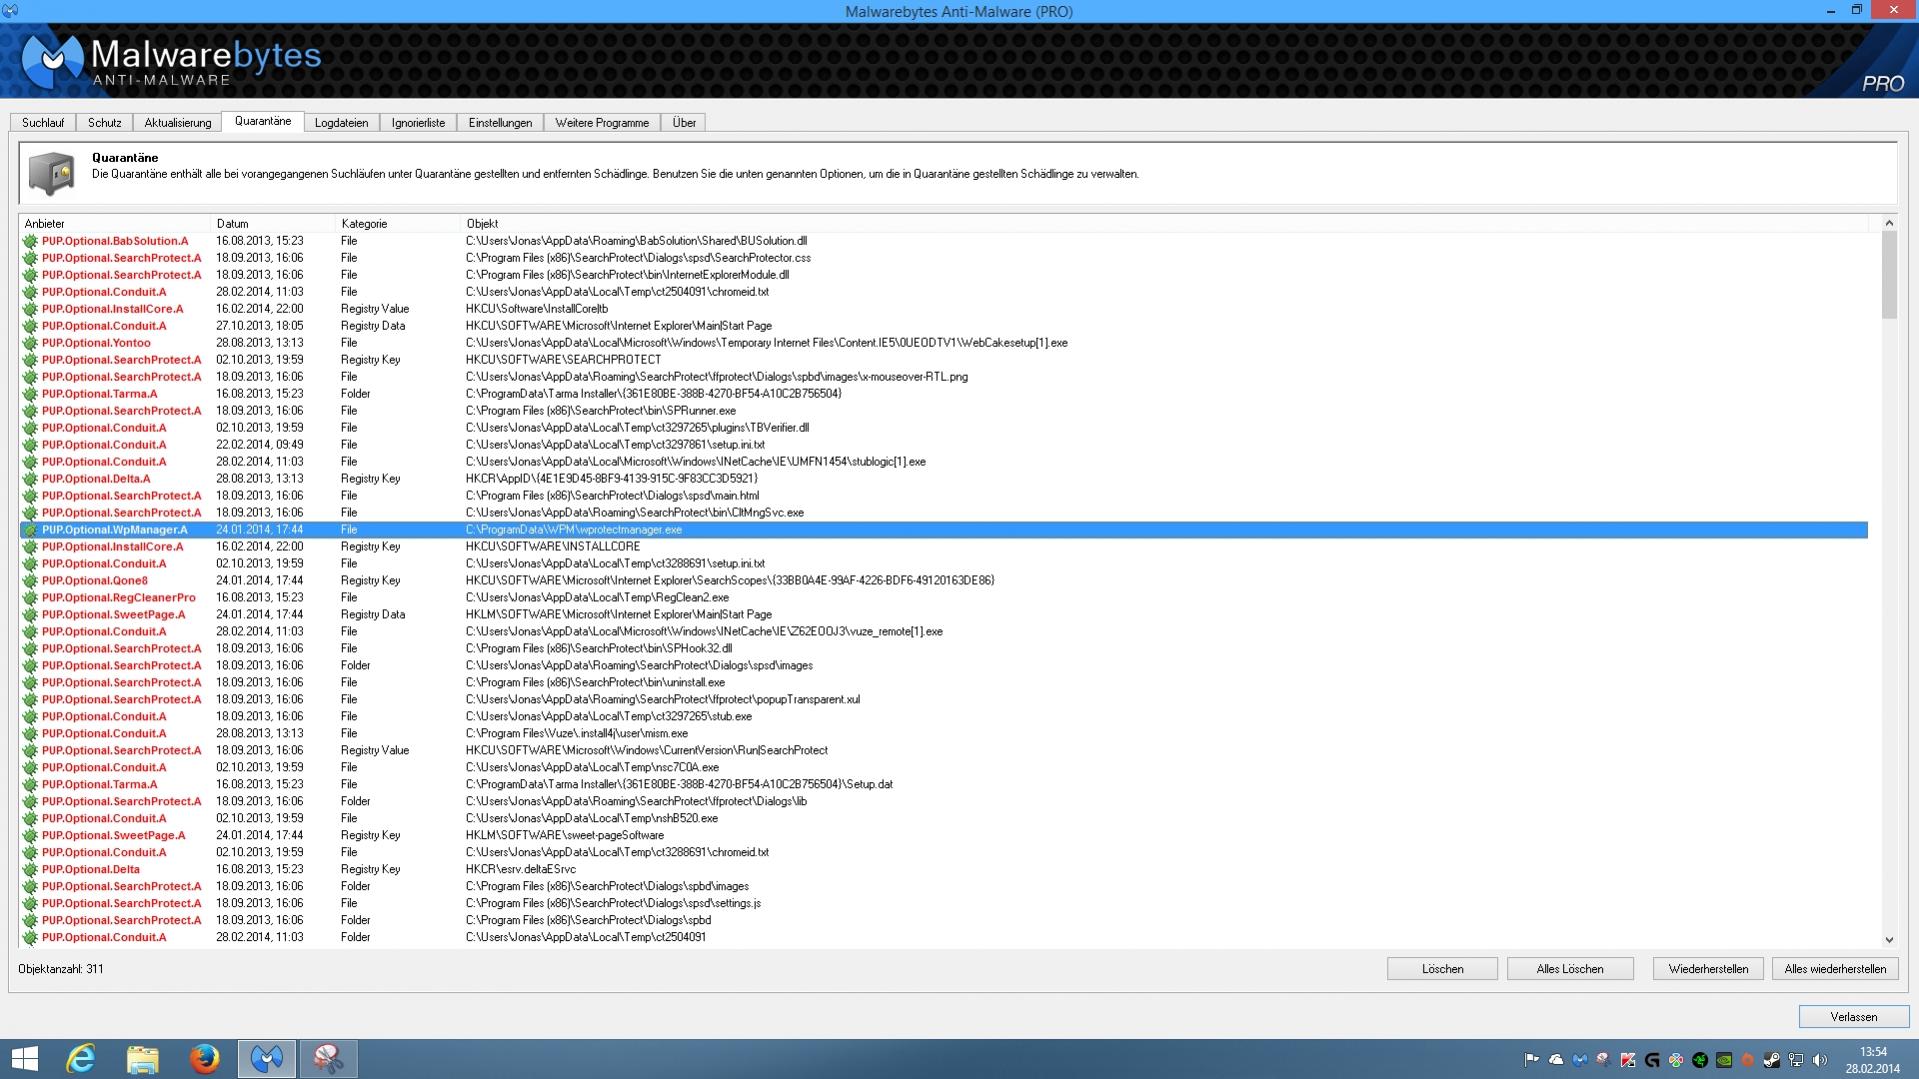Viewport: 1919px width, 1079px height.
Task: Select the PUP.Optional.Delta.A registry key entry
Action: 944,479
